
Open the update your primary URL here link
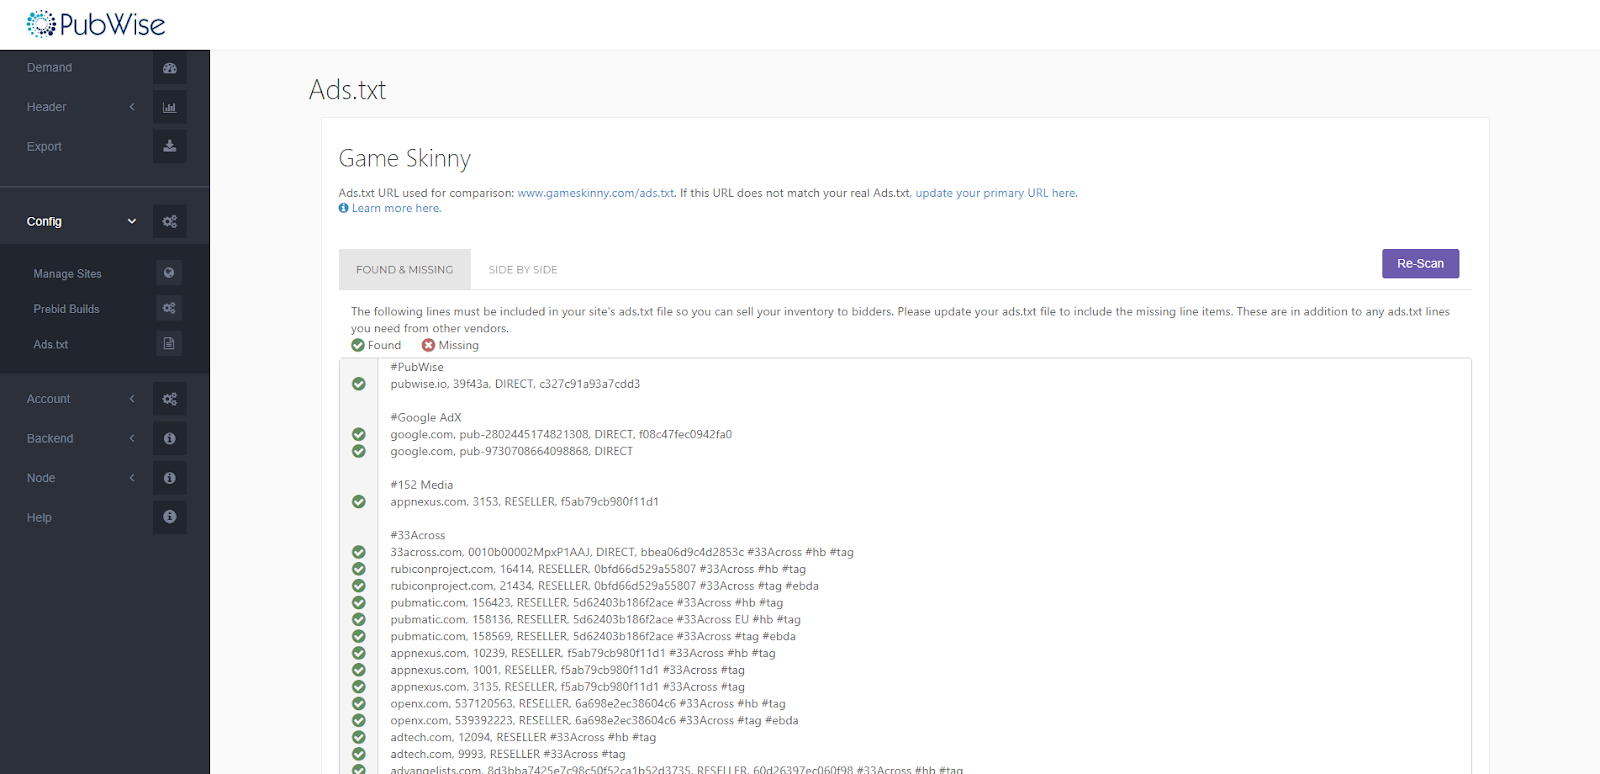tap(996, 193)
